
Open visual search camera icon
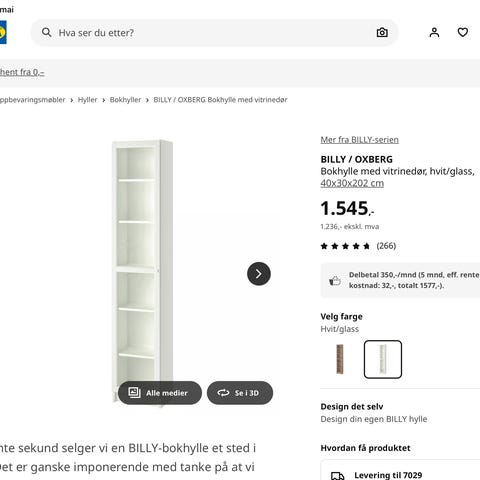pos(382,32)
